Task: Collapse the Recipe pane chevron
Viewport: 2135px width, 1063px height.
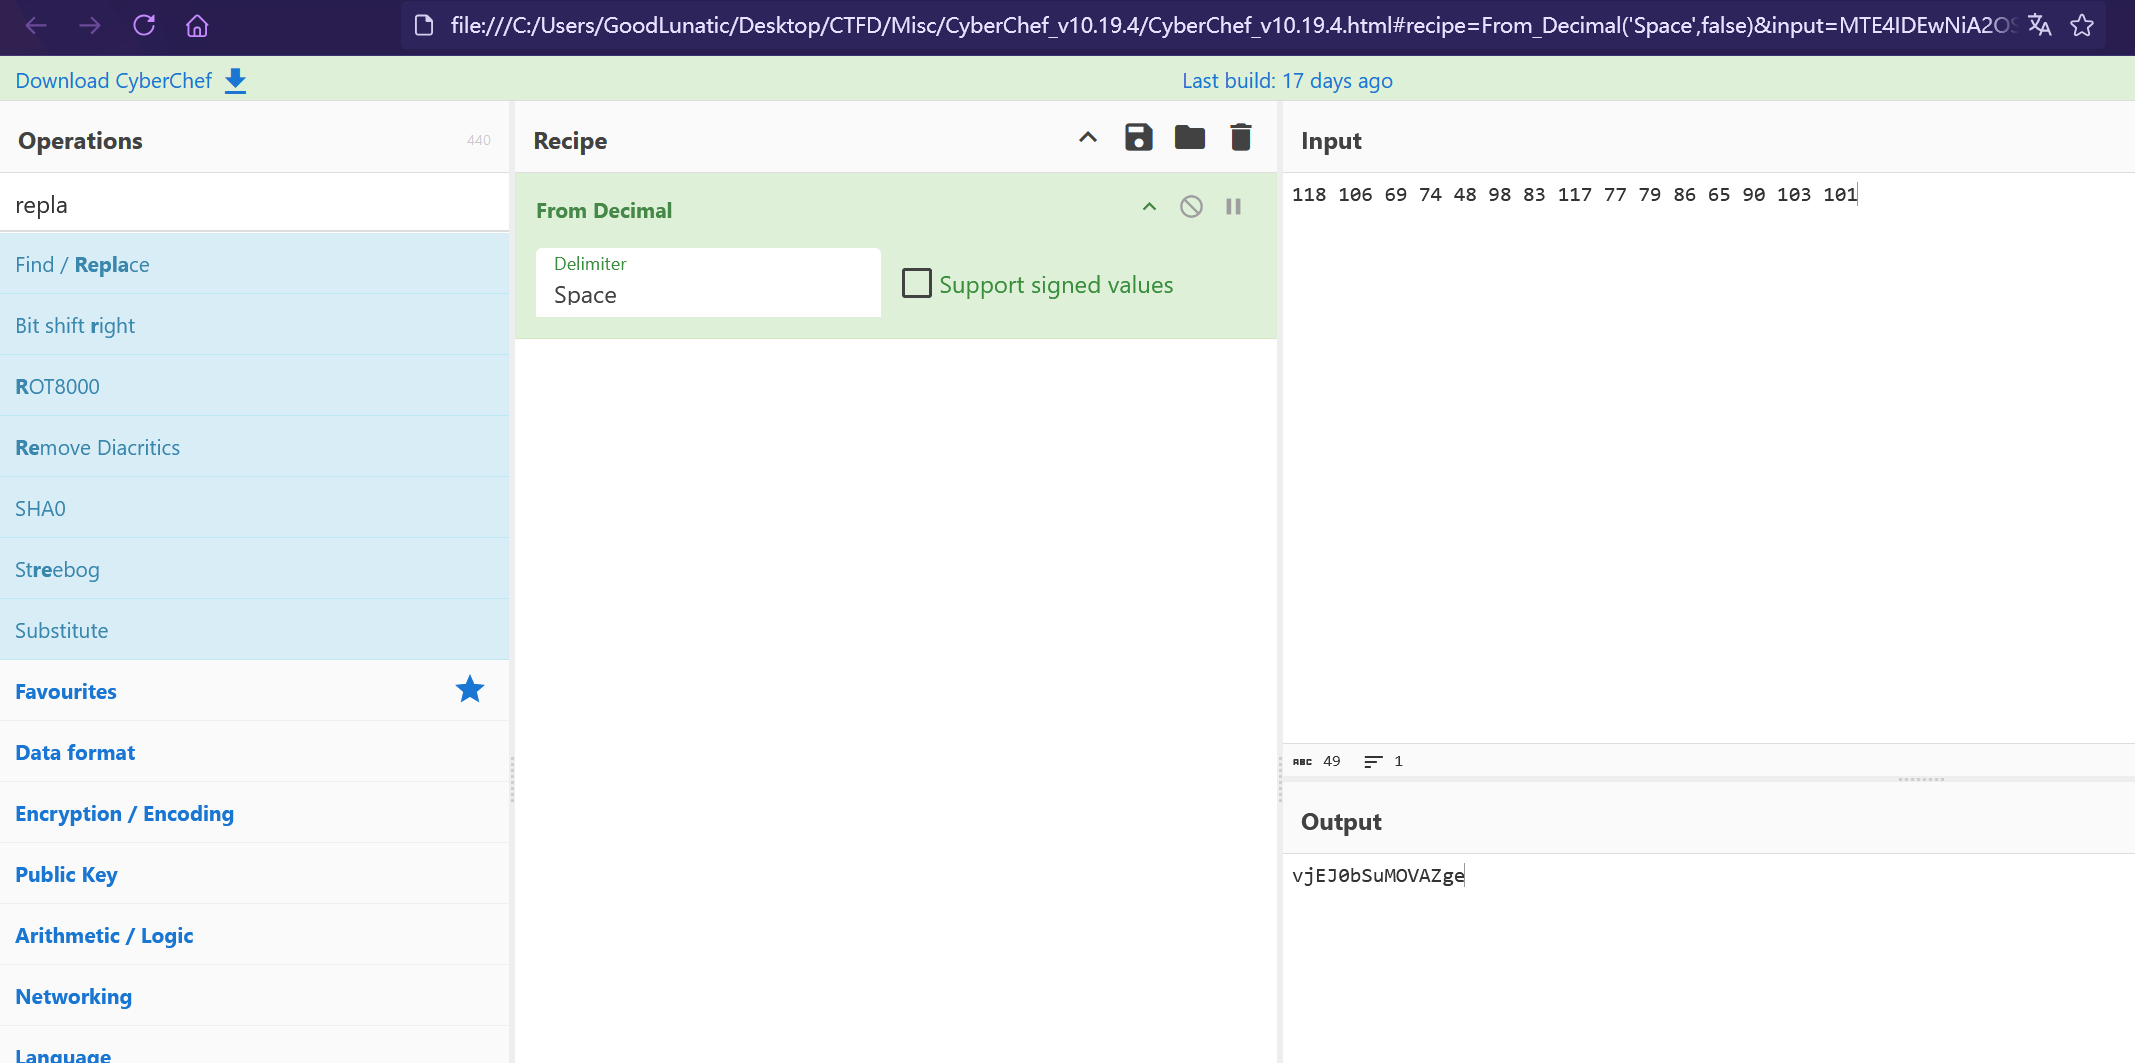Action: (1088, 137)
